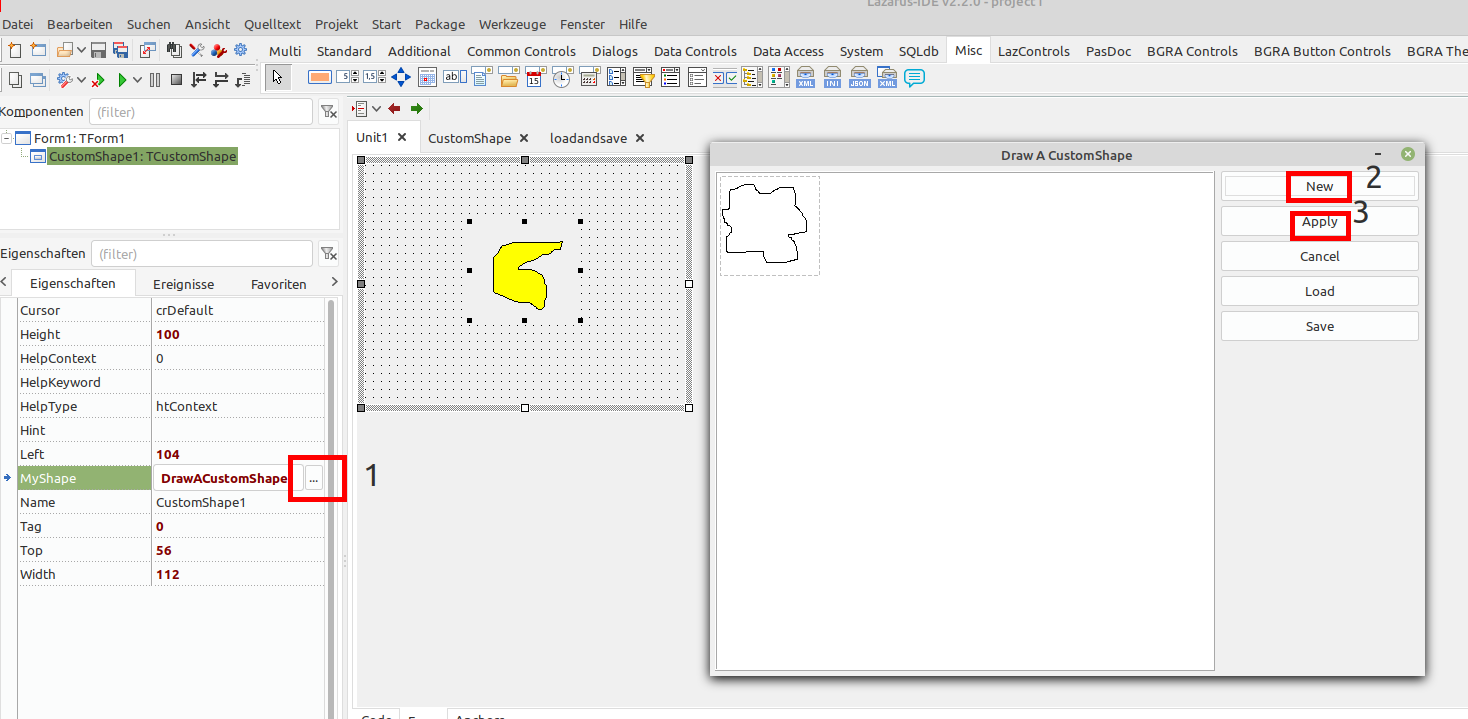Viewport: 1468px width, 719px height.
Task: Open the Datei menu
Action: [x=18, y=24]
